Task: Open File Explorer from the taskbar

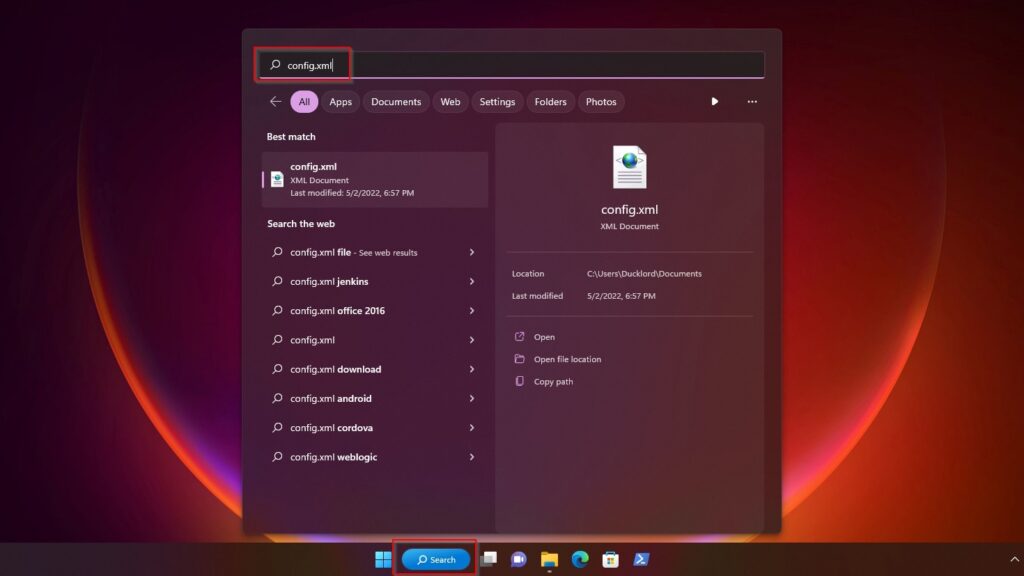Action: pos(549,559)
